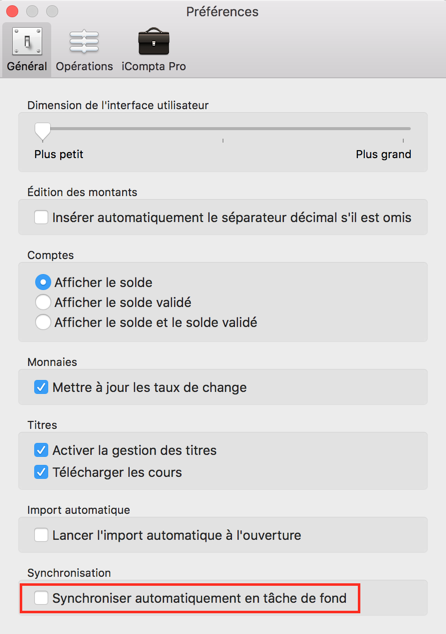446x634 pixels.
Task: Enable Lancer l'import automatique à l'ouverture
Action: tap(41, 535)
